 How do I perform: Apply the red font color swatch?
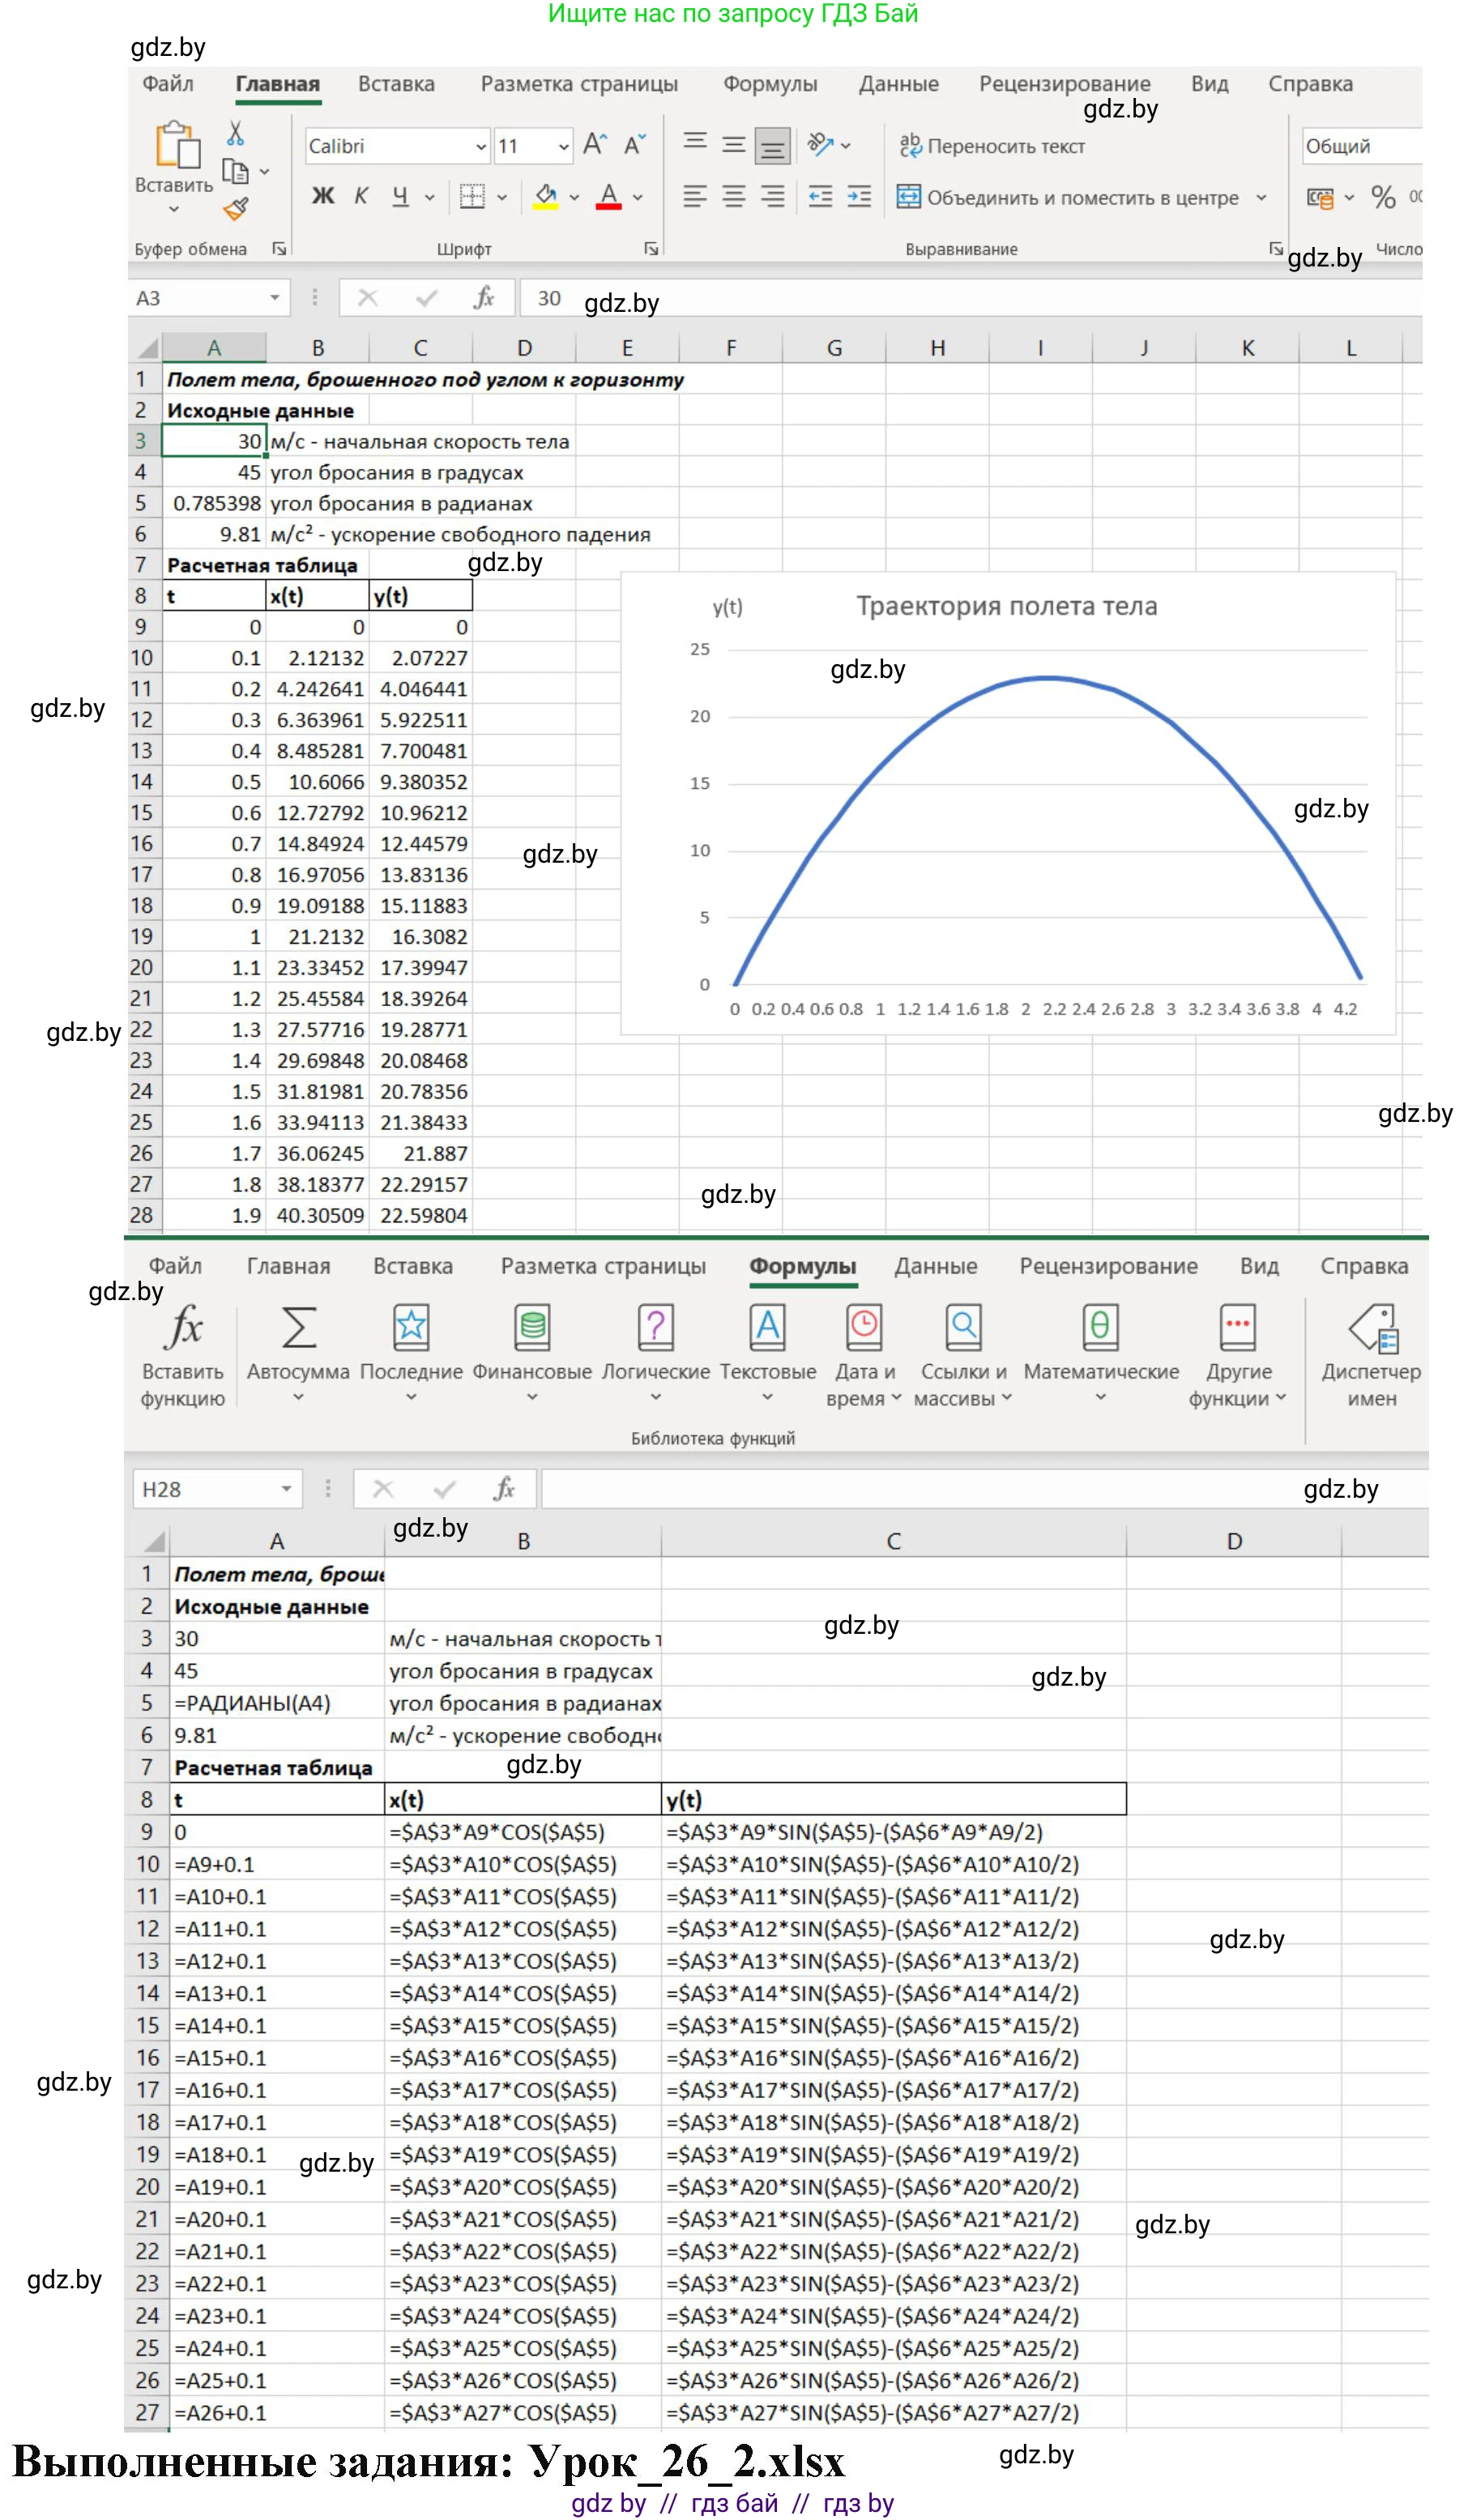coord(608,197)
